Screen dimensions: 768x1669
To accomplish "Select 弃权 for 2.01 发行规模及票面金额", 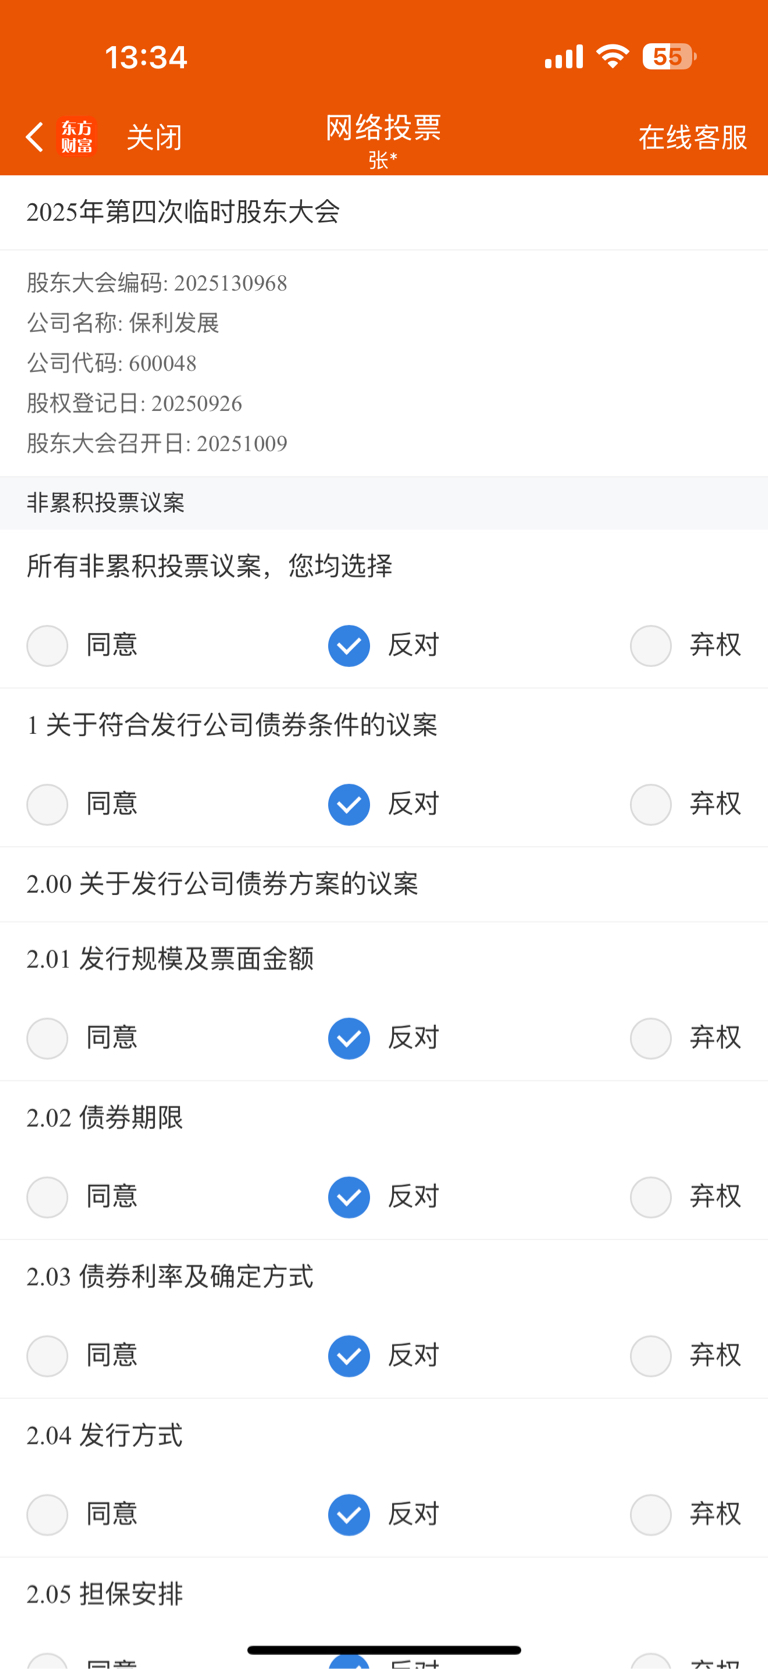I will [651, 1038].
